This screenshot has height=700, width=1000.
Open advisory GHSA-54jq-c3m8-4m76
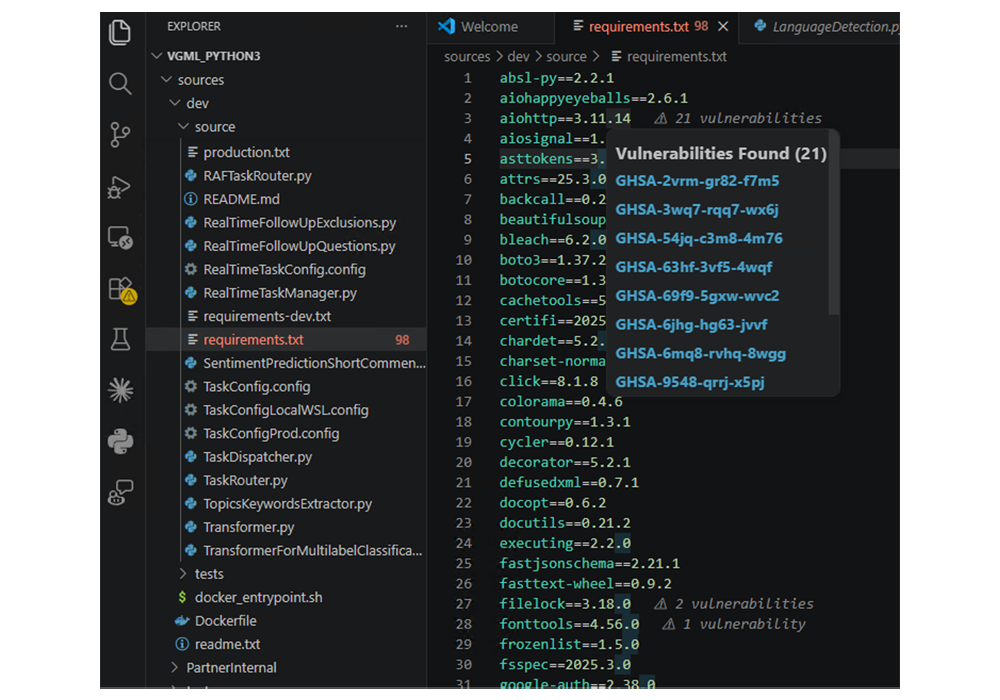(x=699, y=238)
